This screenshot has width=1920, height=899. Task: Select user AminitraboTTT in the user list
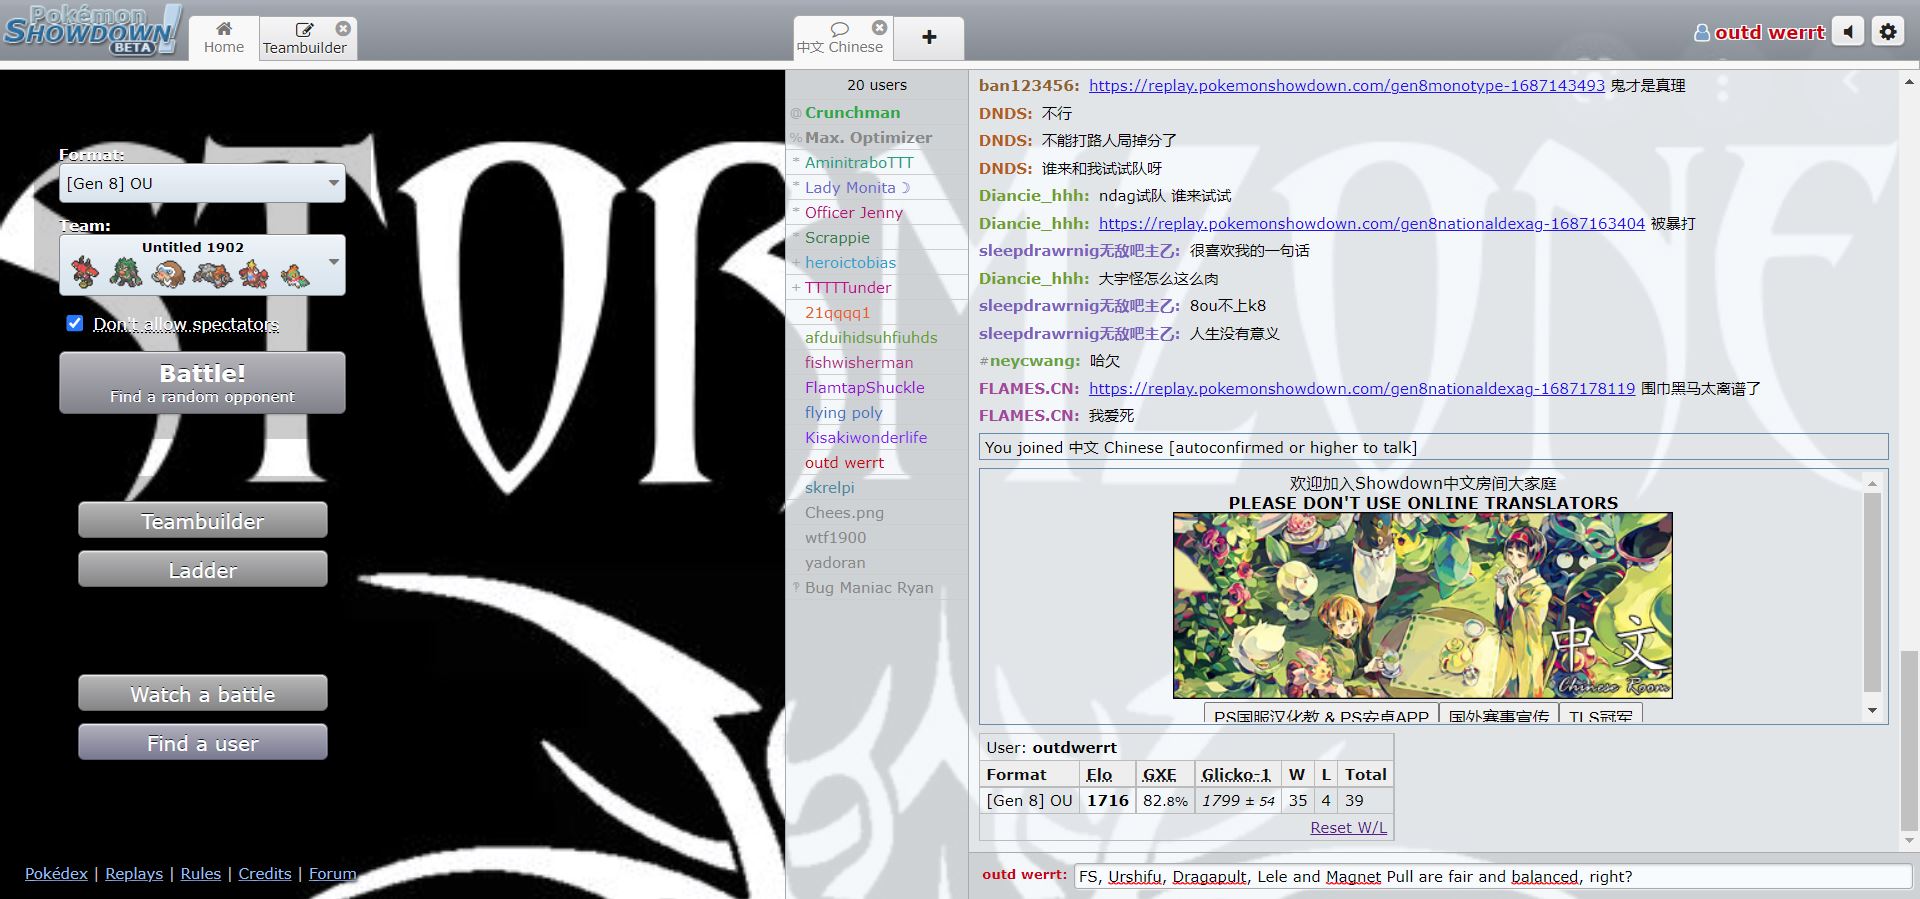(x=877, y=163)
